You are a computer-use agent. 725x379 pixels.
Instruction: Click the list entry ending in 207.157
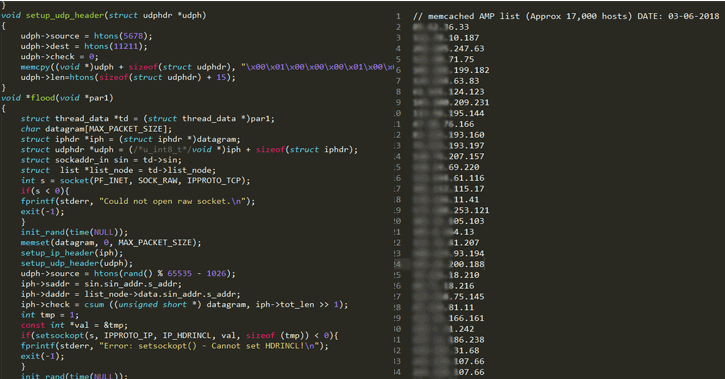pos(449,156)
